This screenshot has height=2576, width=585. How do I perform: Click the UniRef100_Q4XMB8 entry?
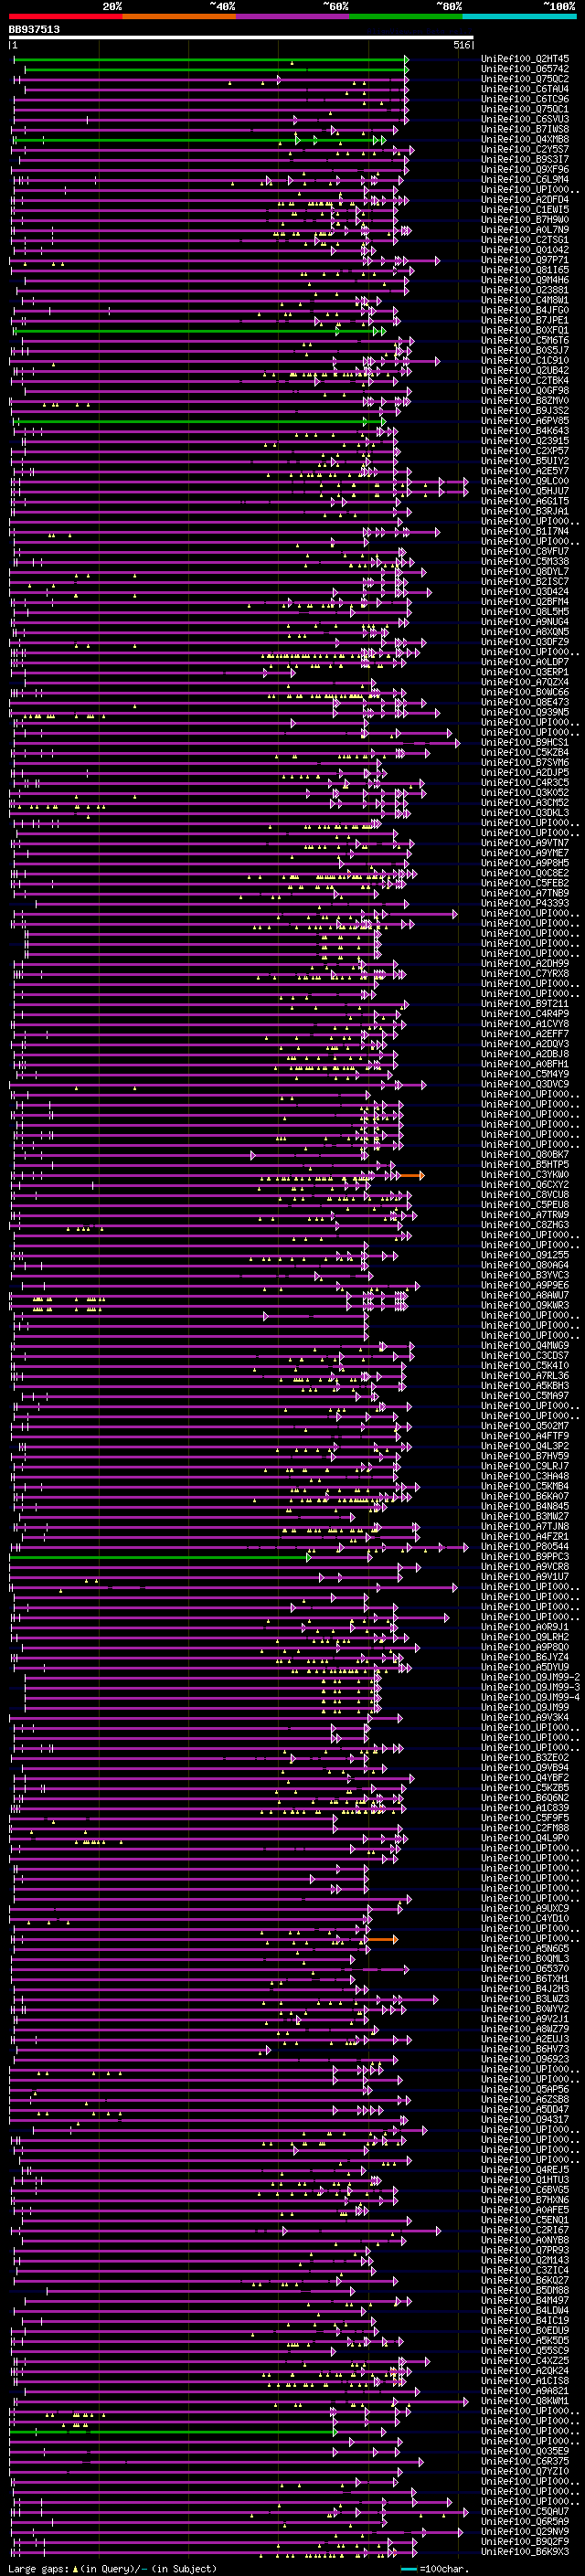525,139
